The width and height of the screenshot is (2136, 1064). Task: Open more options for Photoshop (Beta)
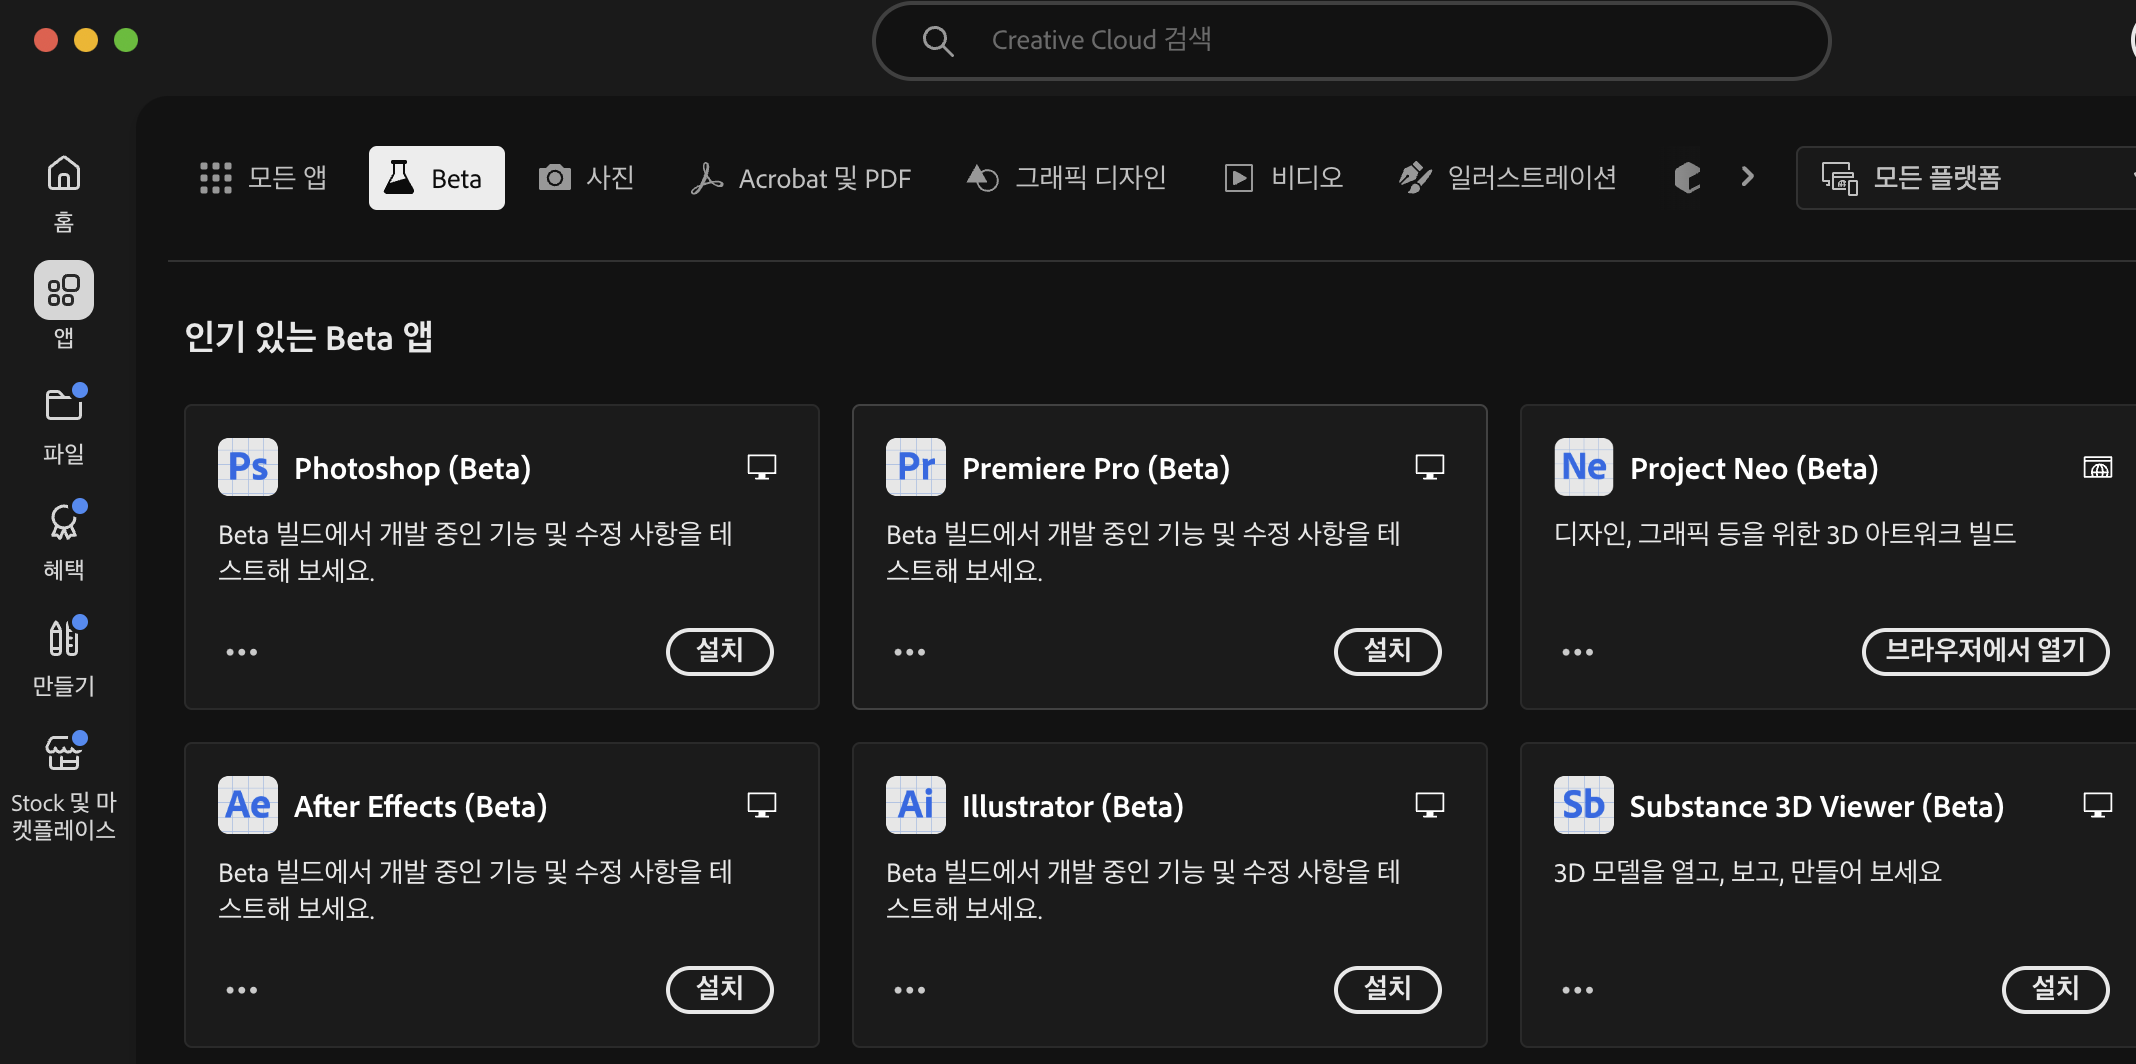pos(242,652)
